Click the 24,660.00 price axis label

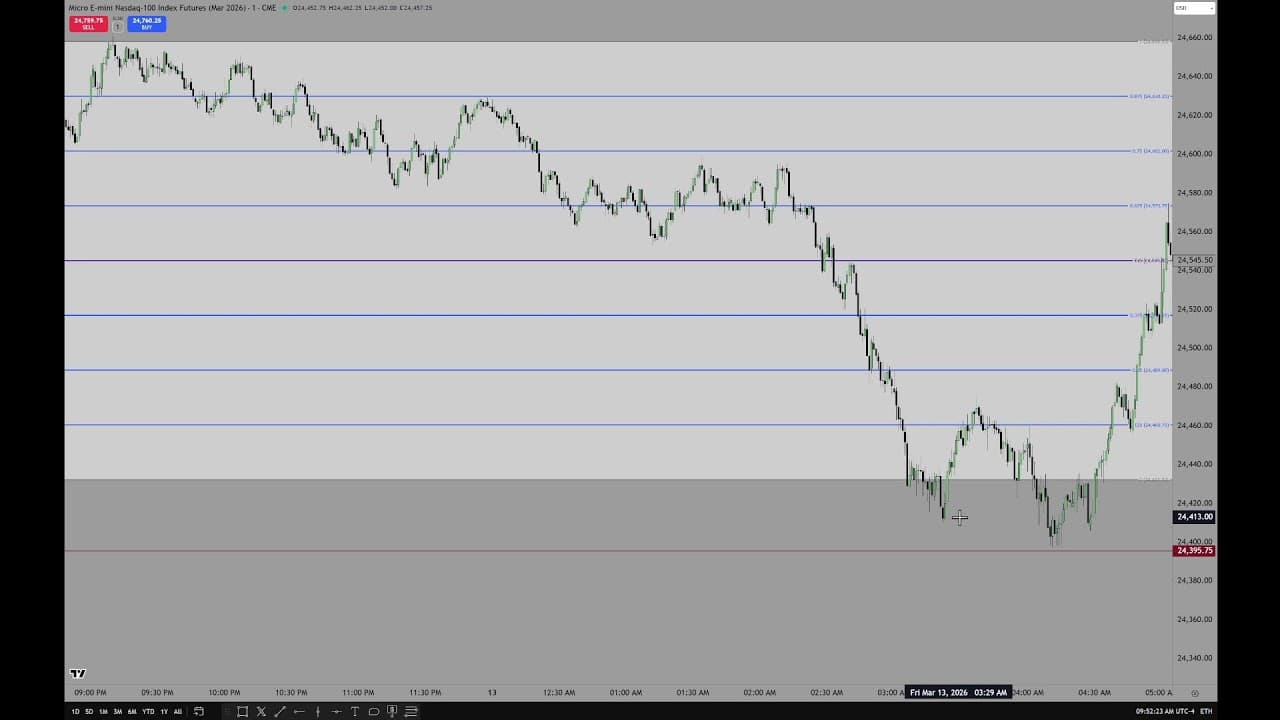(x=1194, y=37)
